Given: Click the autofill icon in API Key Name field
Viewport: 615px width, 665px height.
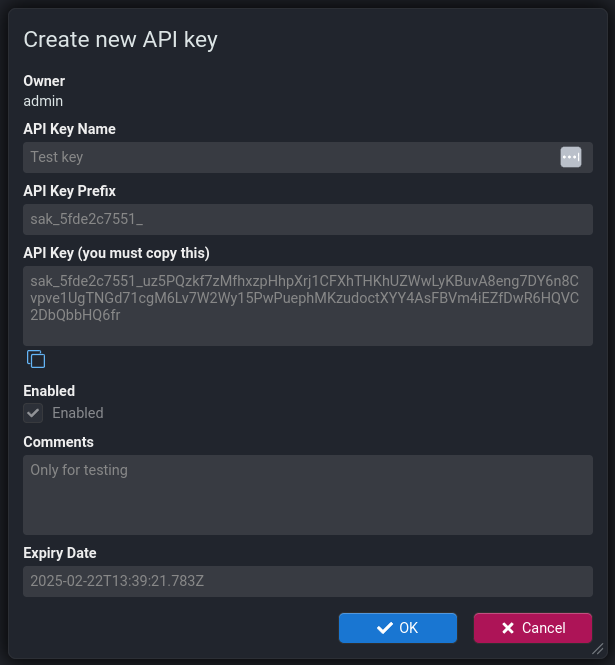Looking at the screenshot, I should [x=570, y=157].
